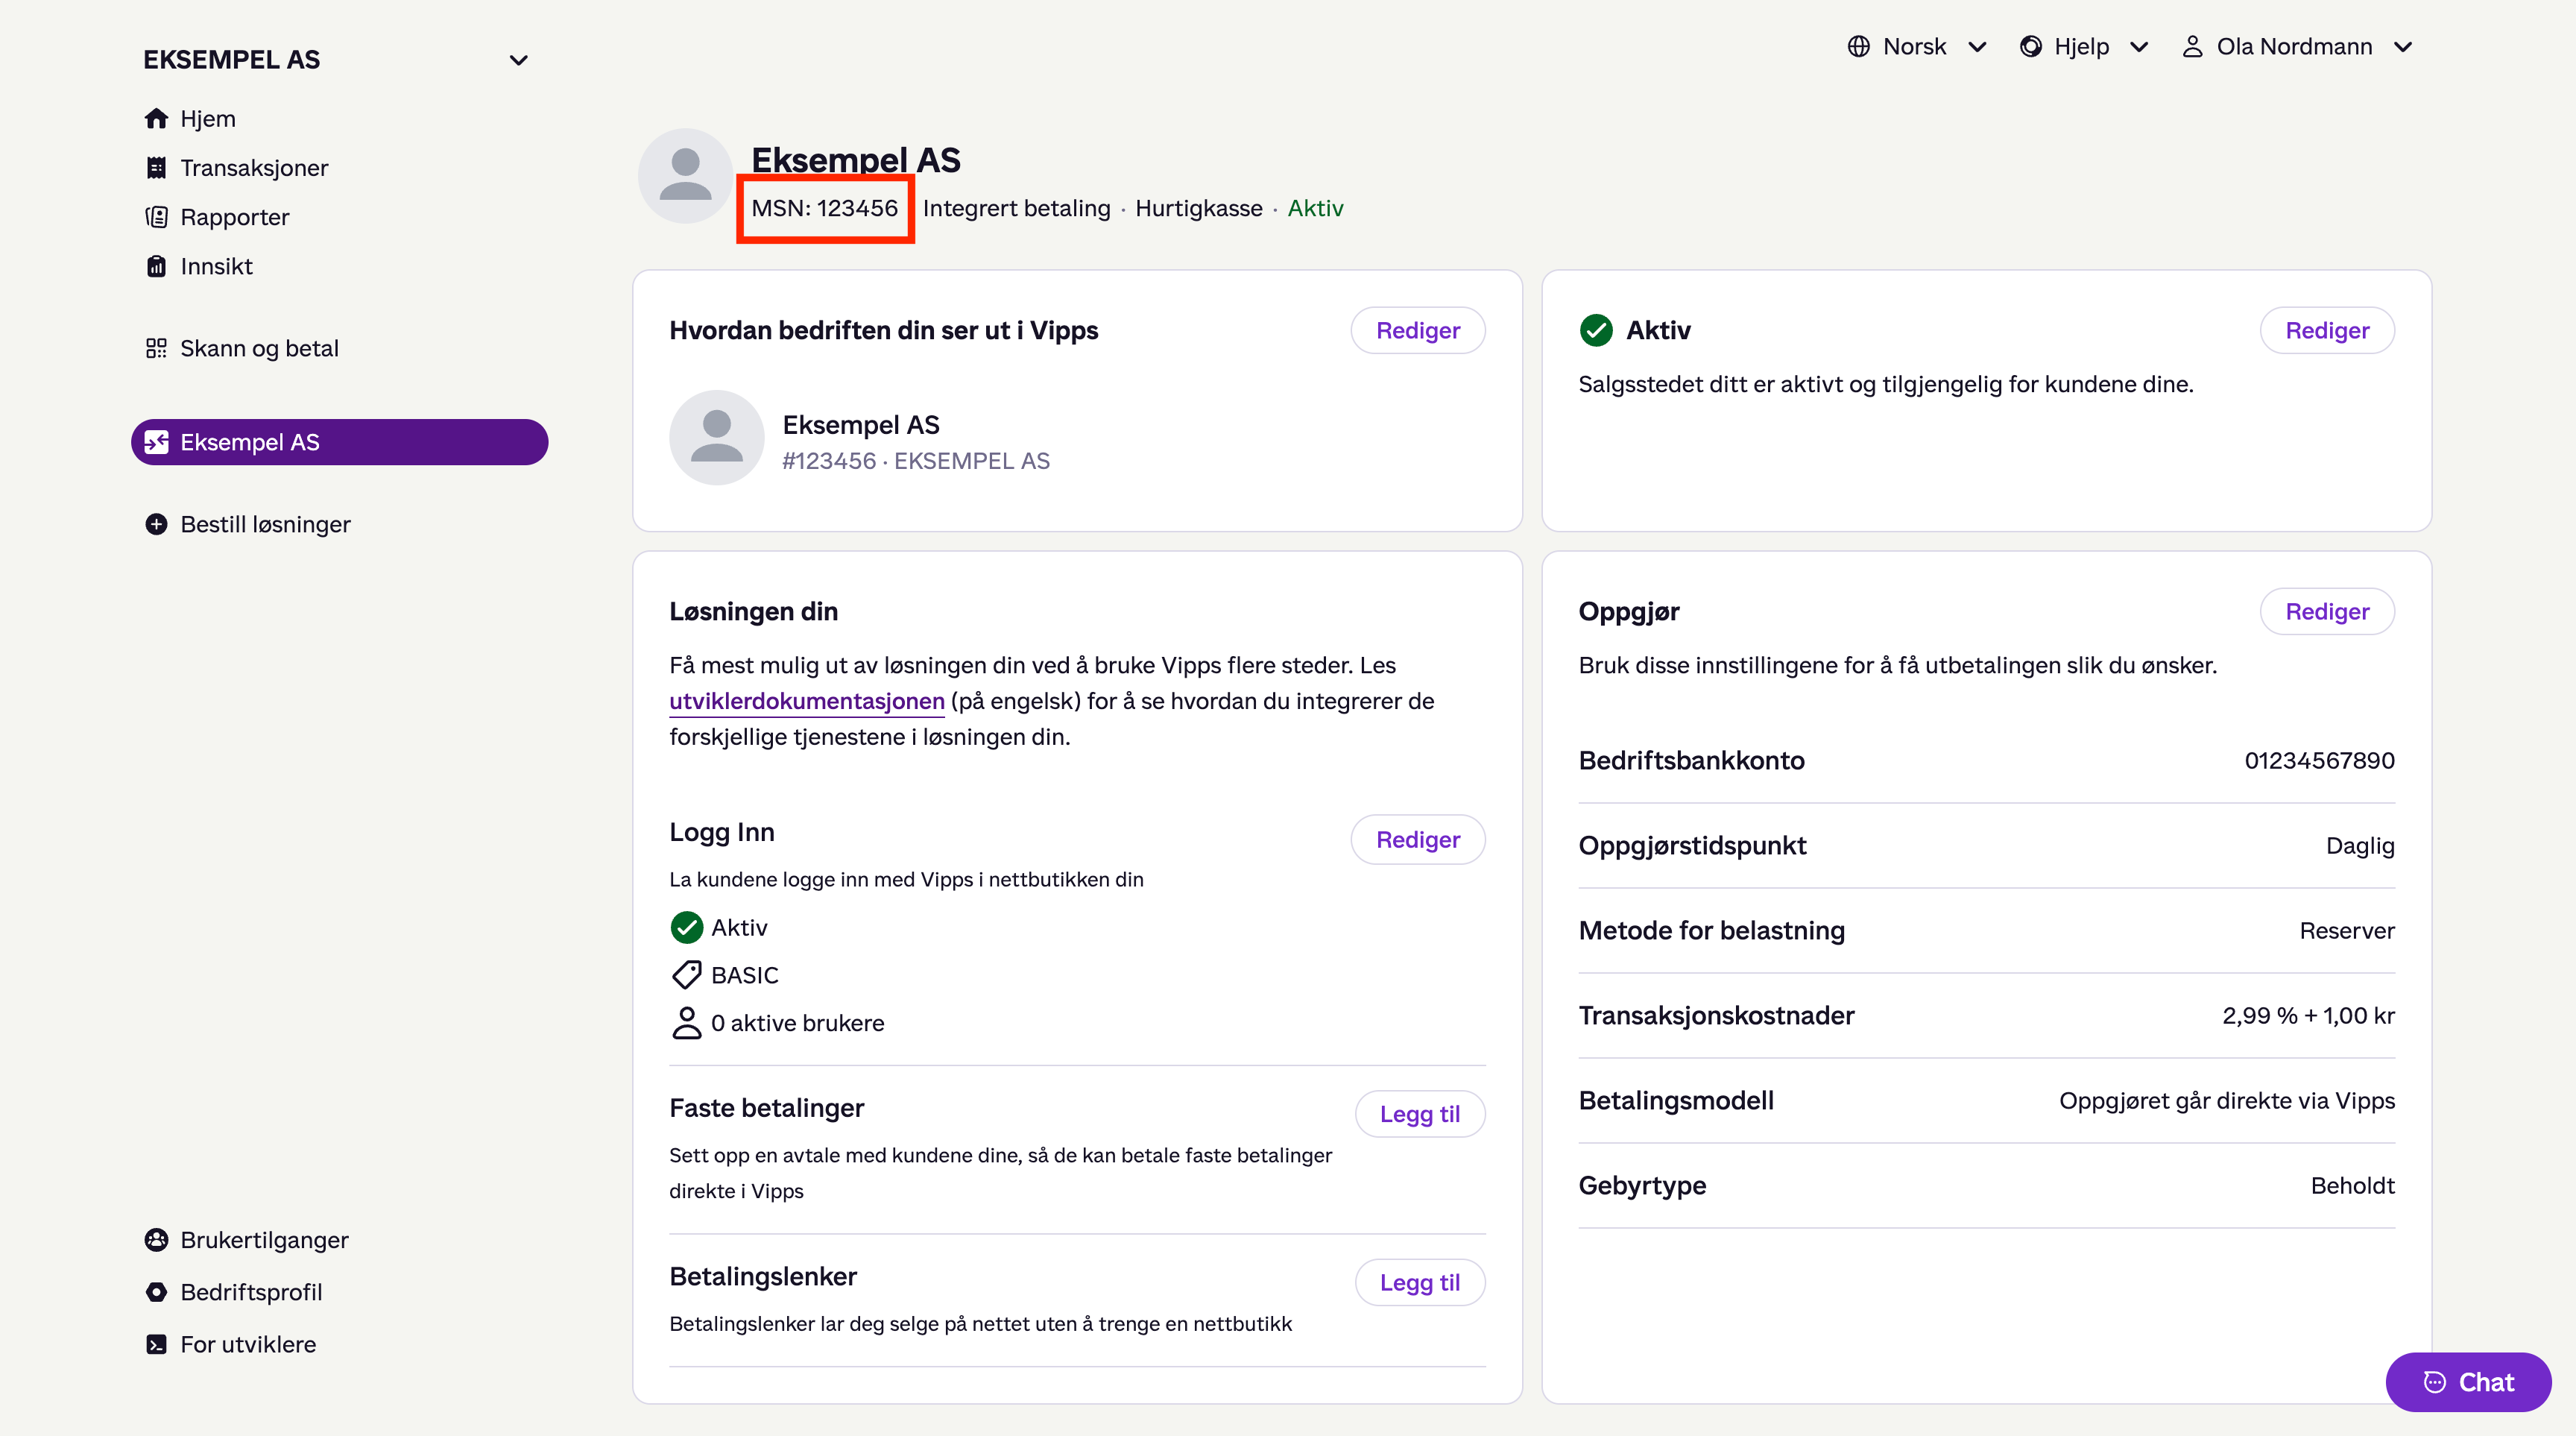Click Rediger in the Aktiv status card
Image resolution: width=2576 pixels, height=1436 pixels.
tap(2327, 330)
